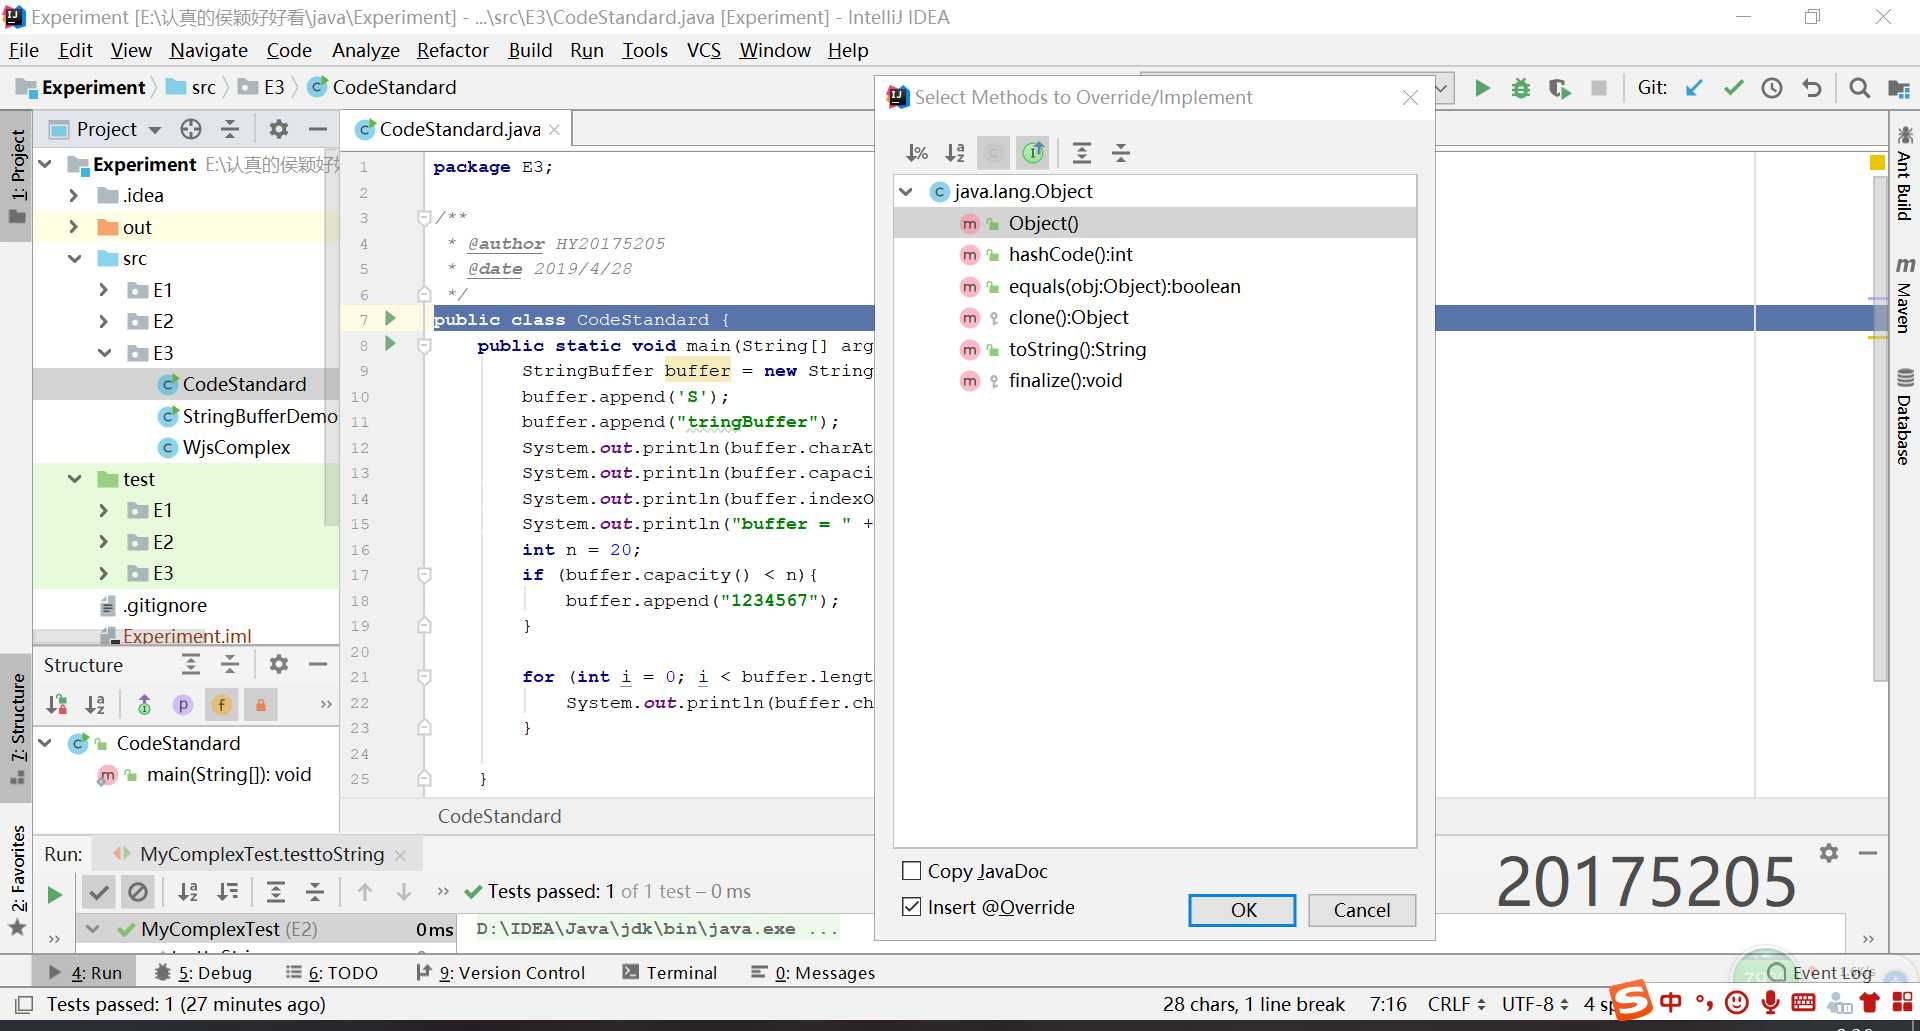Open the Analyze menu
This screenshot has width=1920, height=1031.
(366, 50)
